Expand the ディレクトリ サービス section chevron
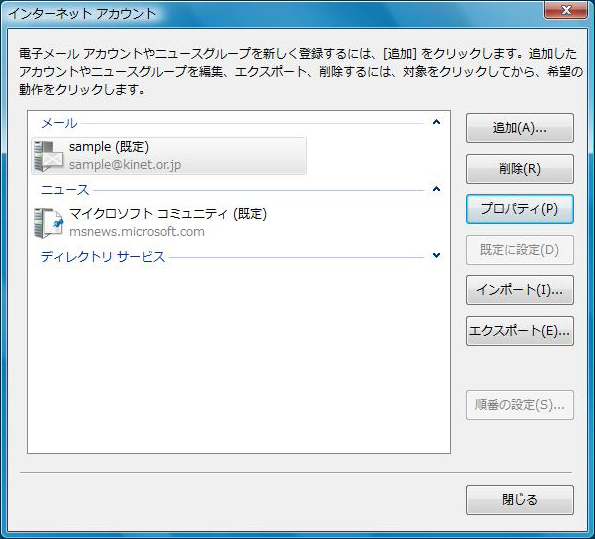 436,255
